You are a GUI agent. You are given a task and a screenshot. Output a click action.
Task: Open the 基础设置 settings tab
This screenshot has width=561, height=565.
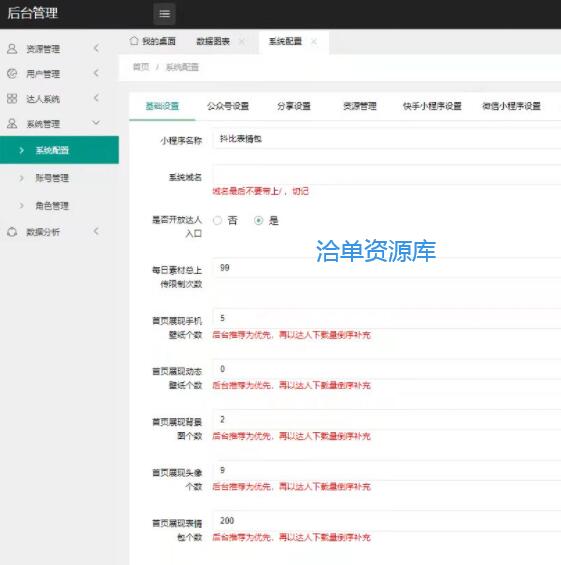point(162,106)
